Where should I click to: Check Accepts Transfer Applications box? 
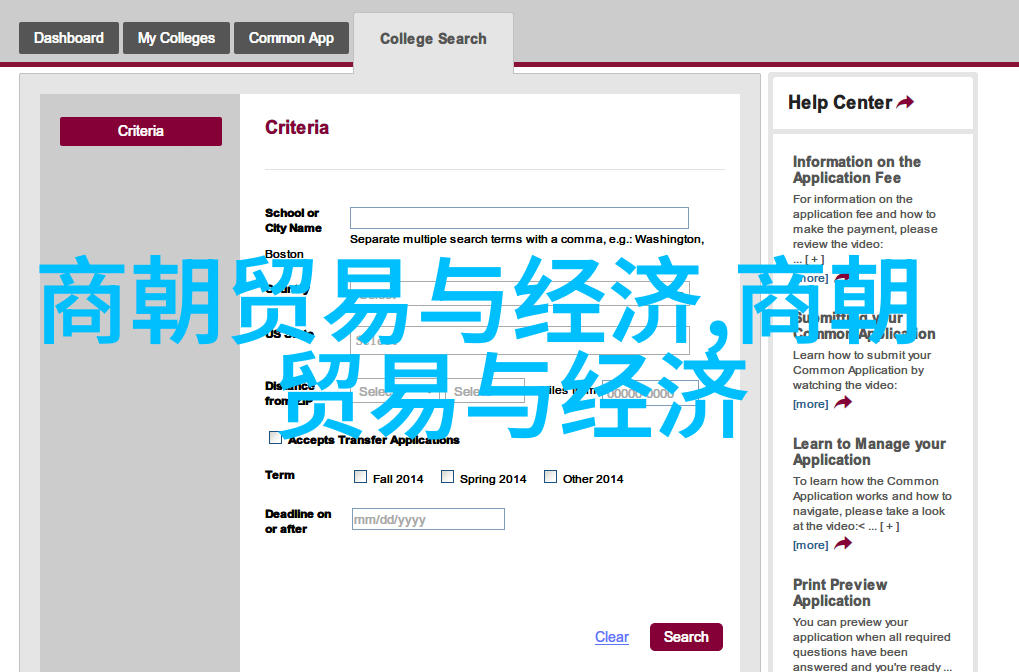[276, 438]
